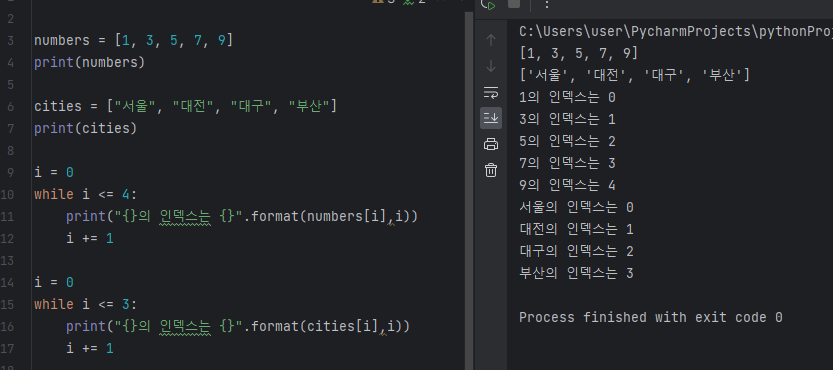Click the print line containing 'numbers[i]'
This screenshot has width=833, height=370.
pyautogui.click(x=242, y=216)
